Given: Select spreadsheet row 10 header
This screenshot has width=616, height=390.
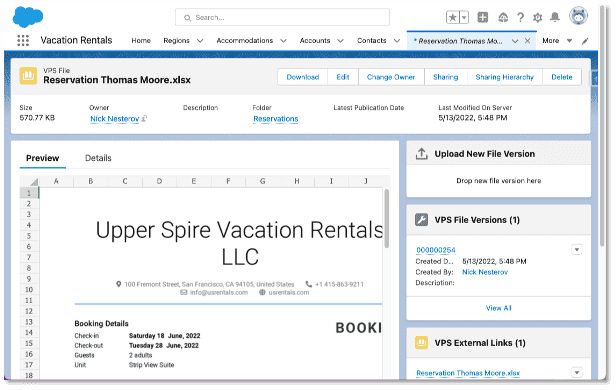Looking at the screenshot, I should pyautogui.click(x=29, y=290).
